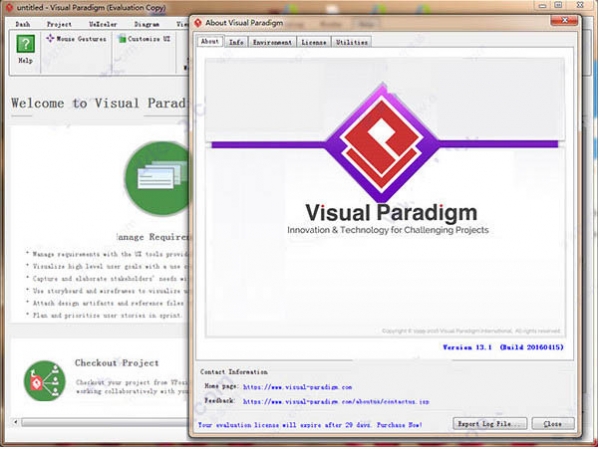The width and height of the screenshot is (600, 449).
Task: Click the 'Plan and prioritize user stories' bullet
Action: (104, 315)
